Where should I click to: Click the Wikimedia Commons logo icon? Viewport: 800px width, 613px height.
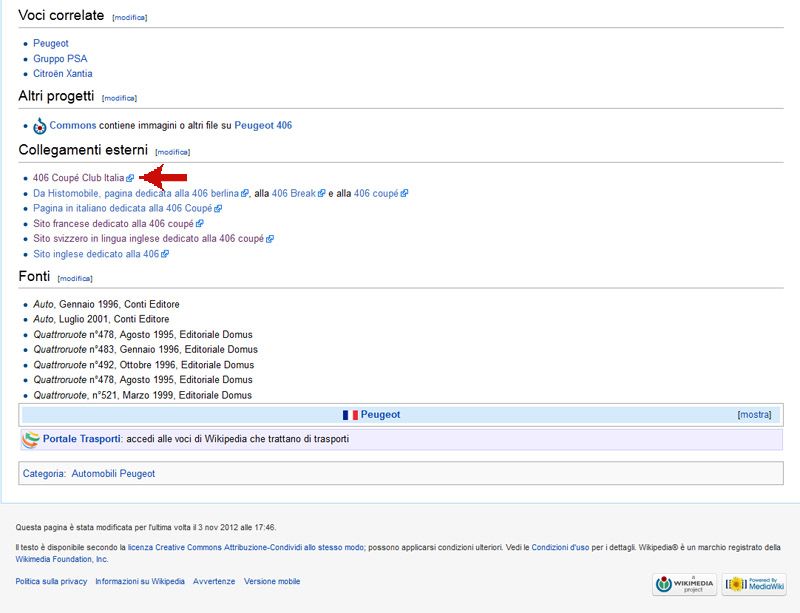pos(40,126)
